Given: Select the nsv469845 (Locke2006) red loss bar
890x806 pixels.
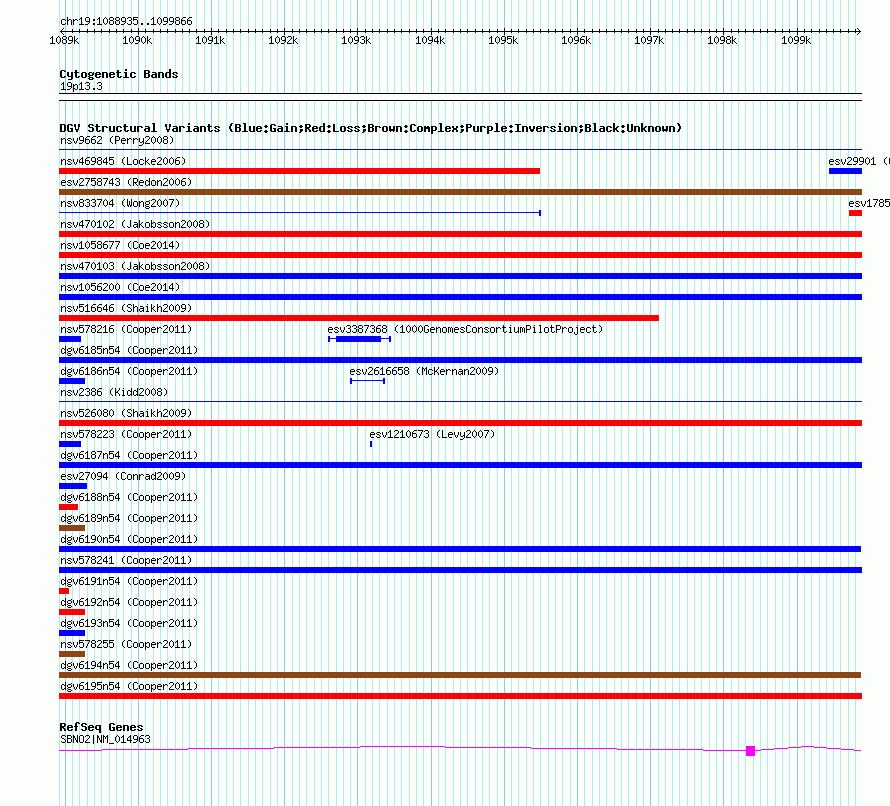Looking at the screenshot, I should click(x=300, y=171).
